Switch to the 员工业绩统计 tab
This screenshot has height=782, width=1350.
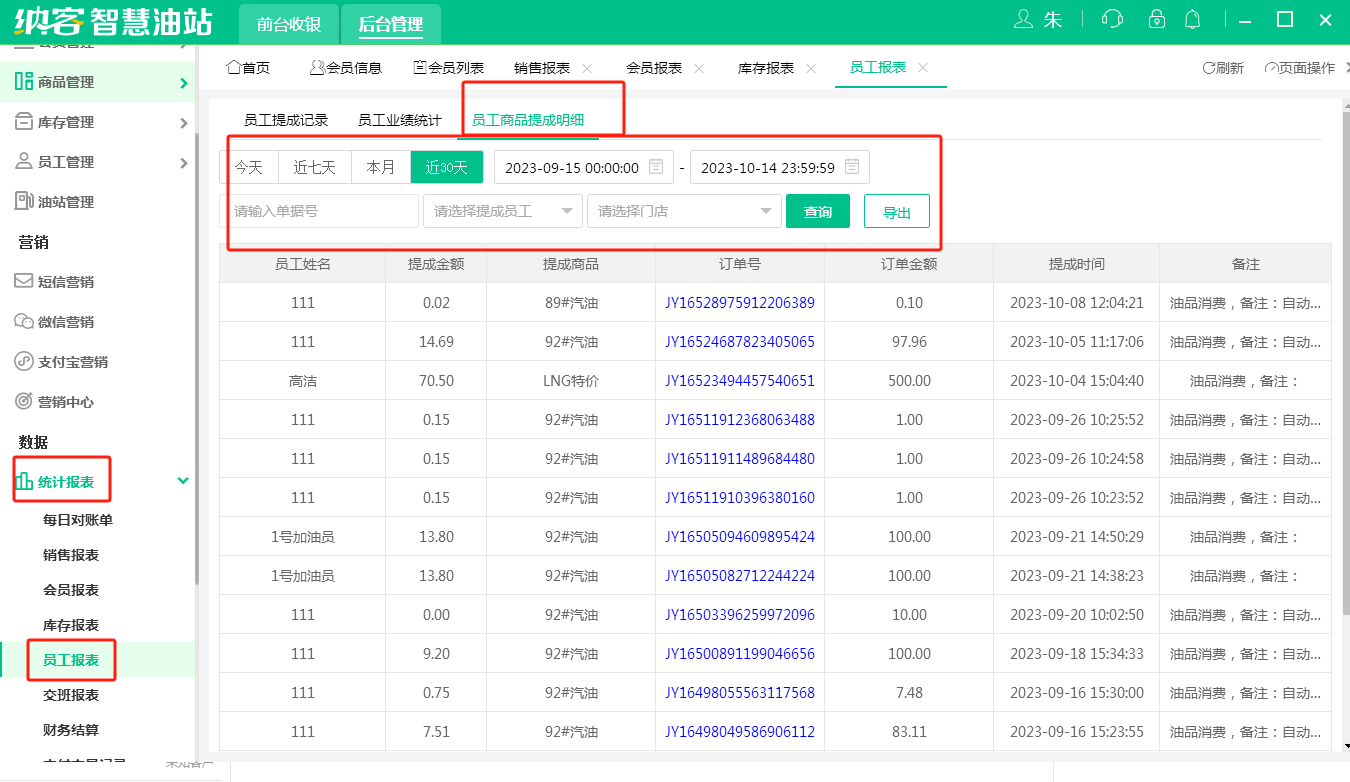pyautogui.click(x=400, y=120)
